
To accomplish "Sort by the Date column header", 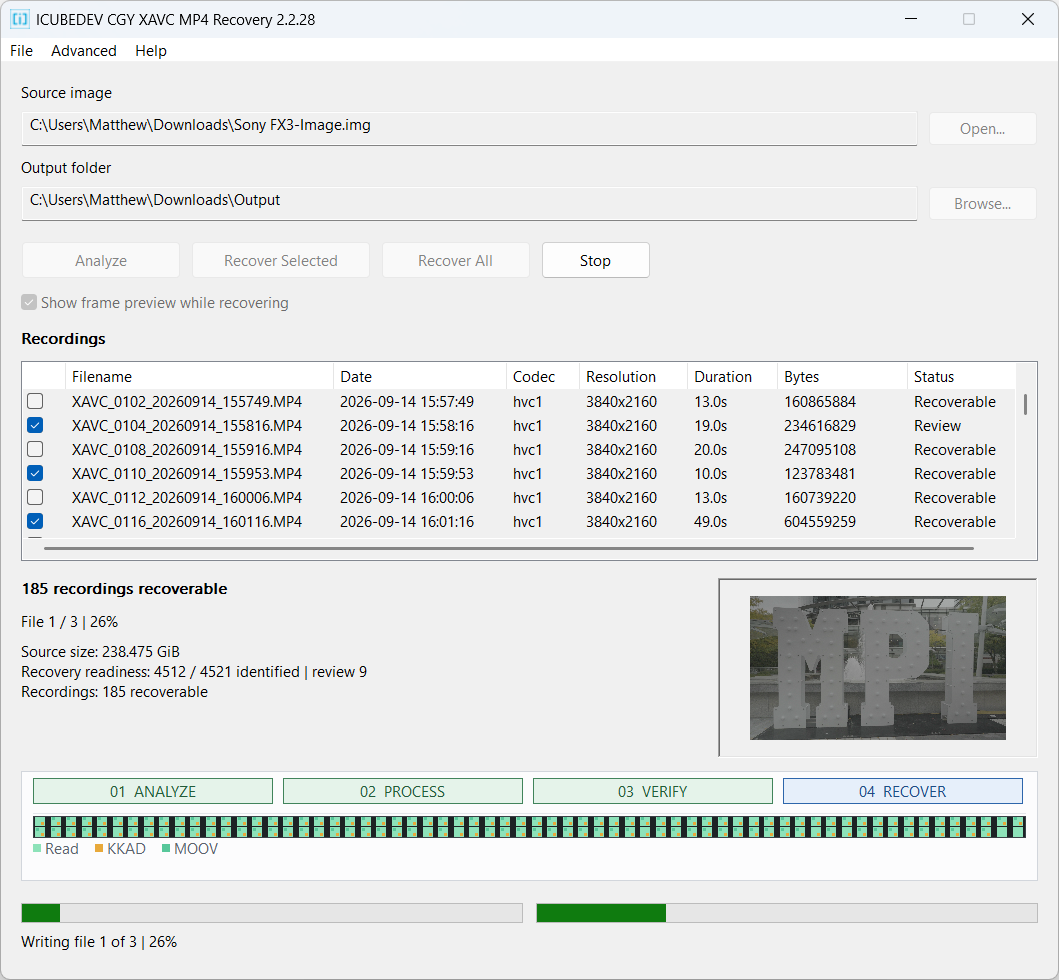I will (419, 376).
